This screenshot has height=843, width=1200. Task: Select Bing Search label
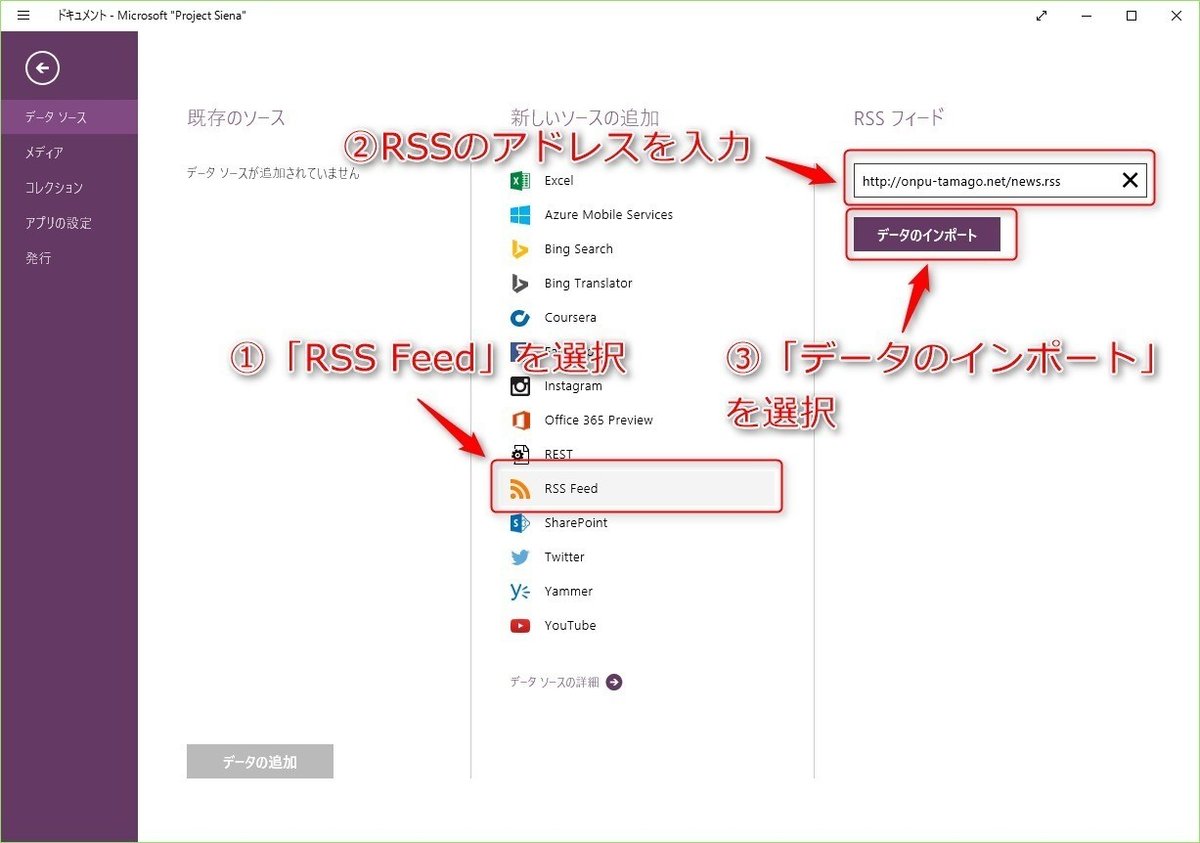(579, 249)
